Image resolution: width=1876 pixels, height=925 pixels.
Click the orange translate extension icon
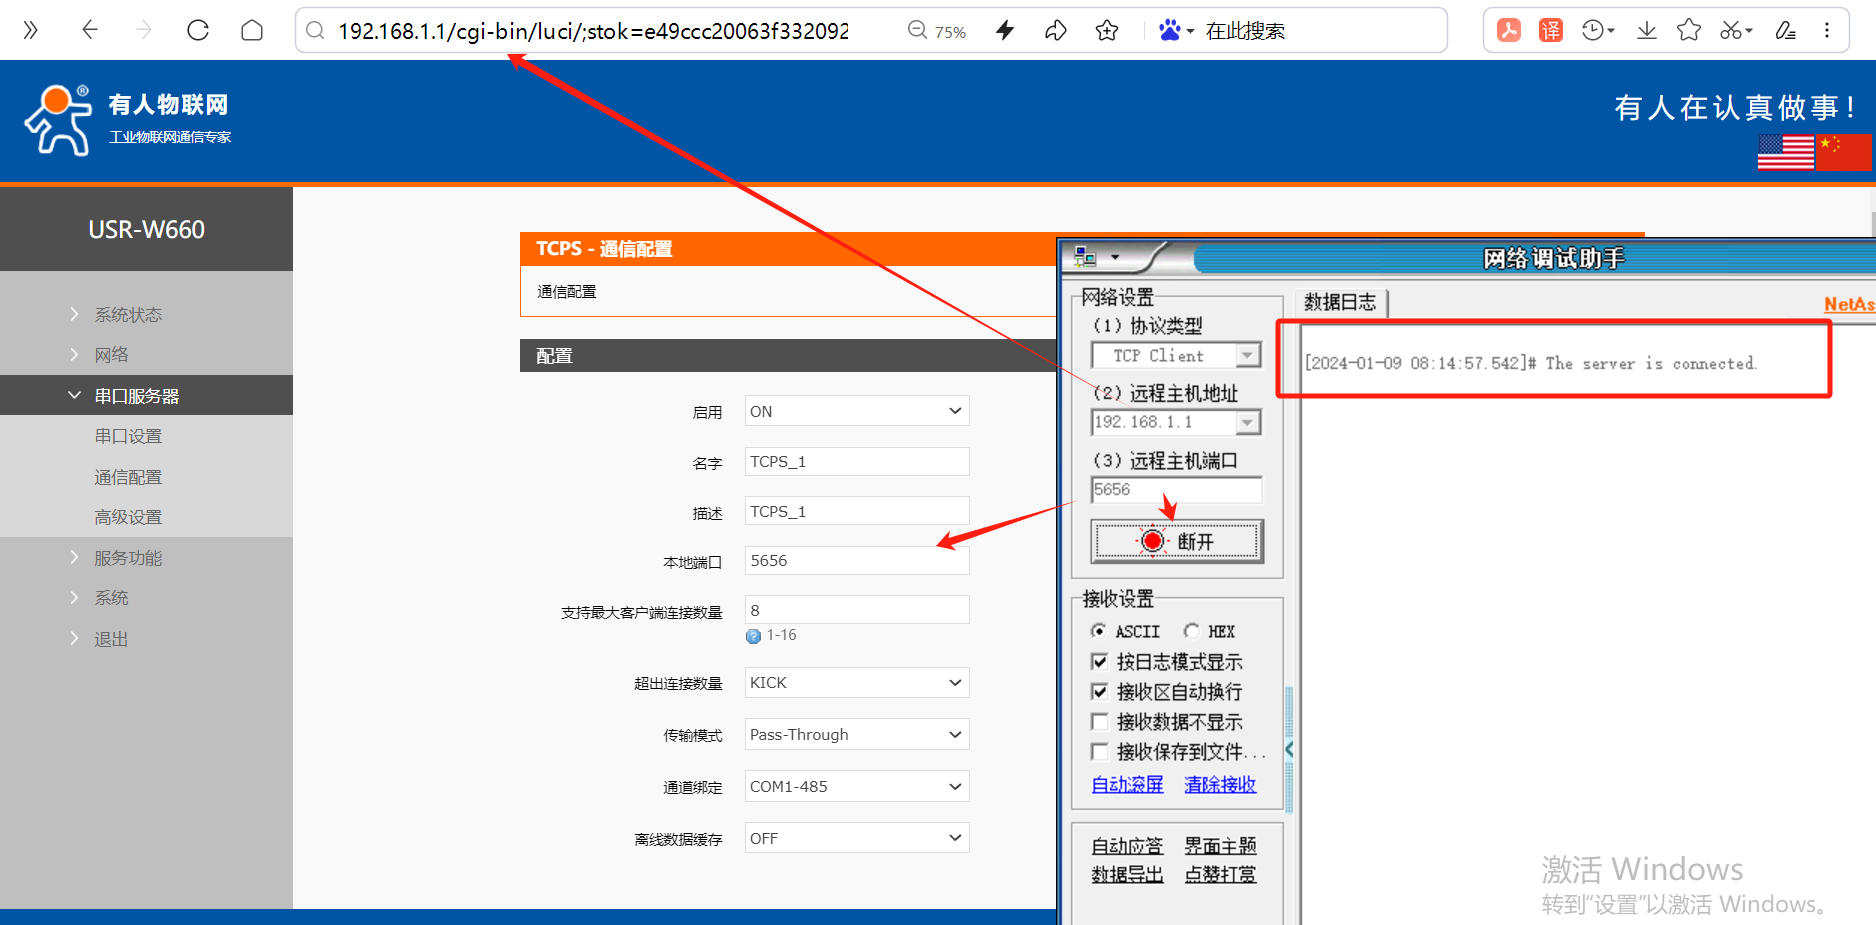1550,31
